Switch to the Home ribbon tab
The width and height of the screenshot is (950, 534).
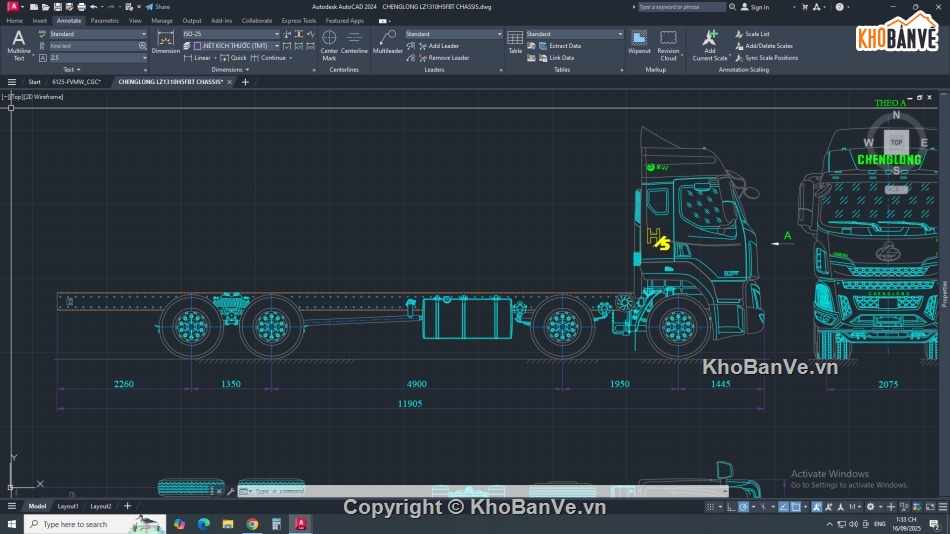[x=15, y=21]
